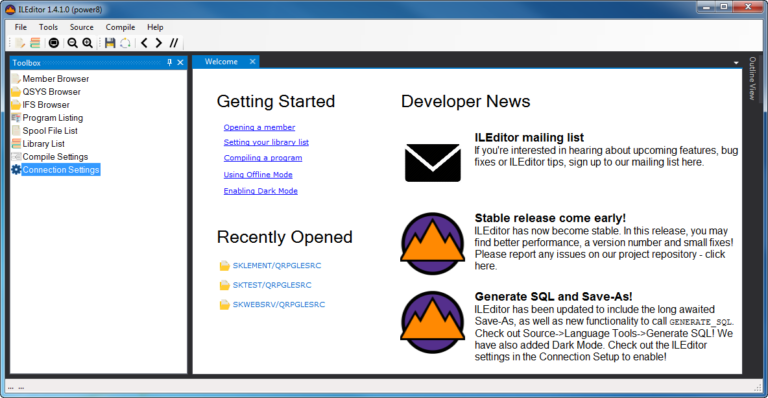The image size is (768, 398).
Task: Click the Stable release mountain logo
Action: (x=432, y=243)
